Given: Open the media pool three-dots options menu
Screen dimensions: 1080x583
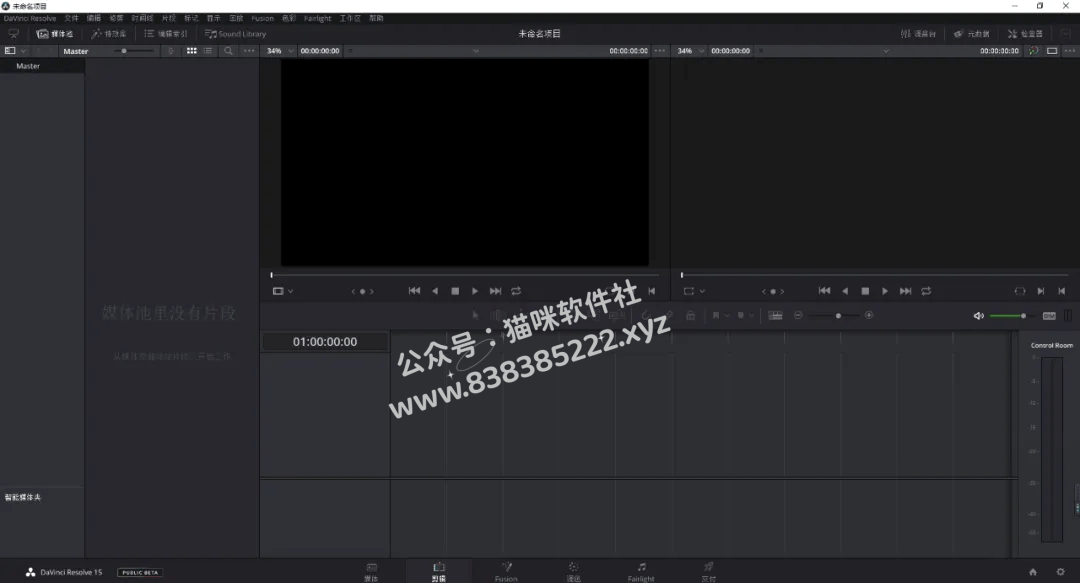Looking at the screenshot, I should [x=249, y=51].
